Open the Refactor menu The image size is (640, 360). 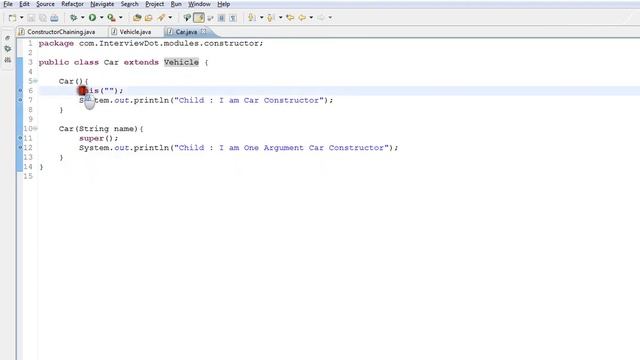tap(72, 4)
